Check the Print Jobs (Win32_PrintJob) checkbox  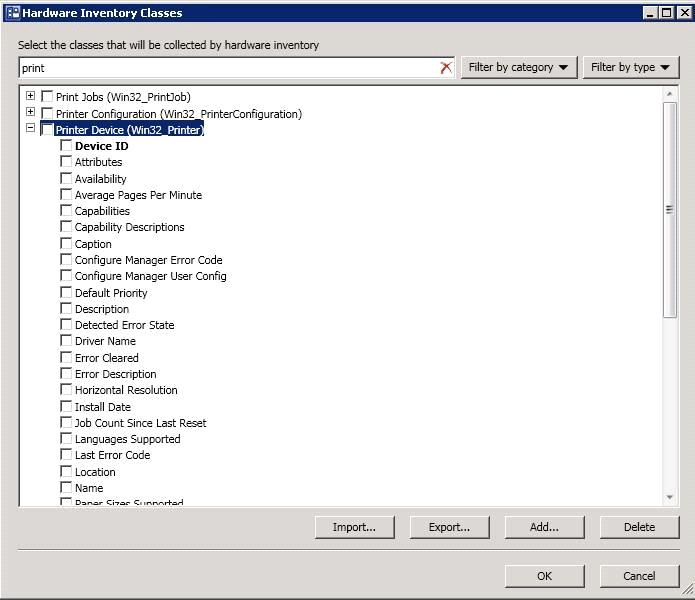[47, 96]
